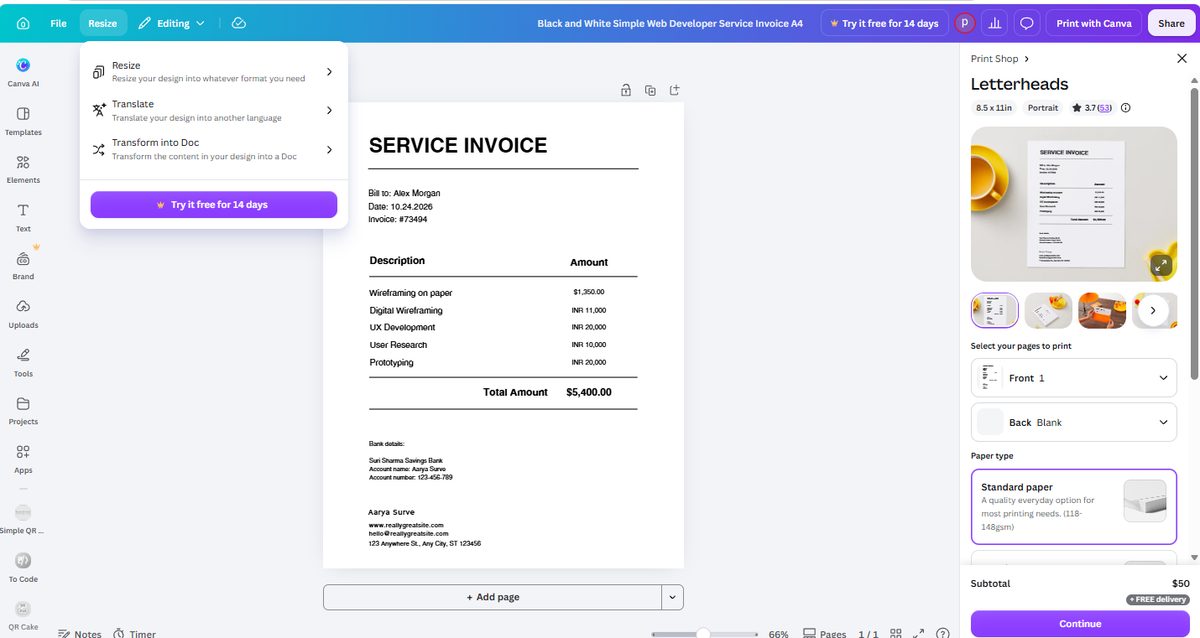The image size is (1200, 638).
Task: Enter fullscreen present mode
Action: 919,634
